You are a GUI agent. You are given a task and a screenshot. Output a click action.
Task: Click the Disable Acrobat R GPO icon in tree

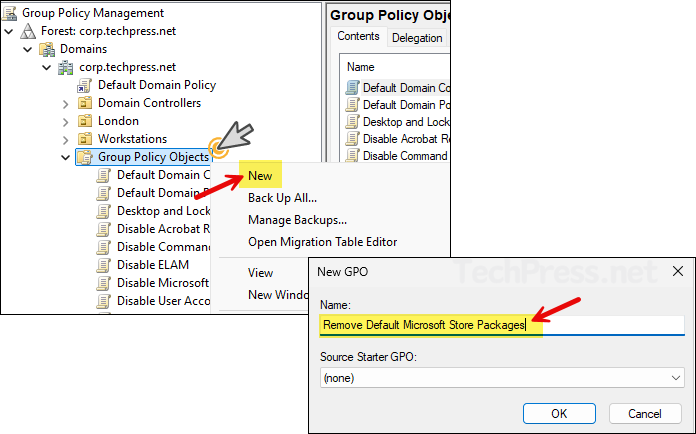(103, 229)
